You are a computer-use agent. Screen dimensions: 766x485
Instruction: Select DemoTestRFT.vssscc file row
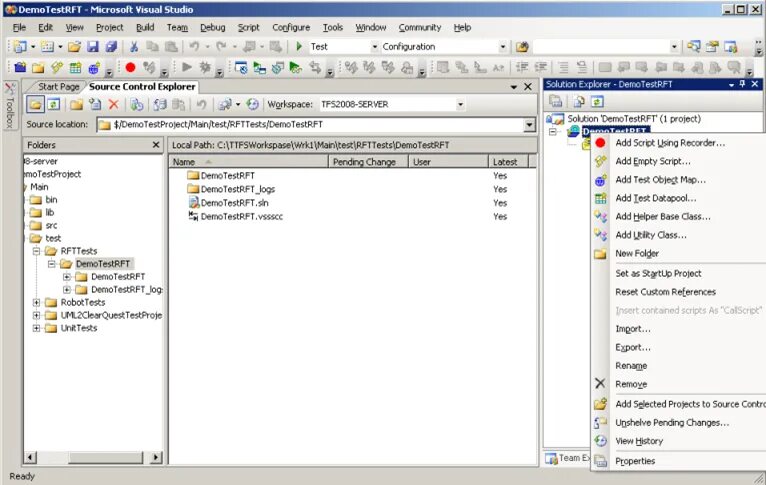241,216
